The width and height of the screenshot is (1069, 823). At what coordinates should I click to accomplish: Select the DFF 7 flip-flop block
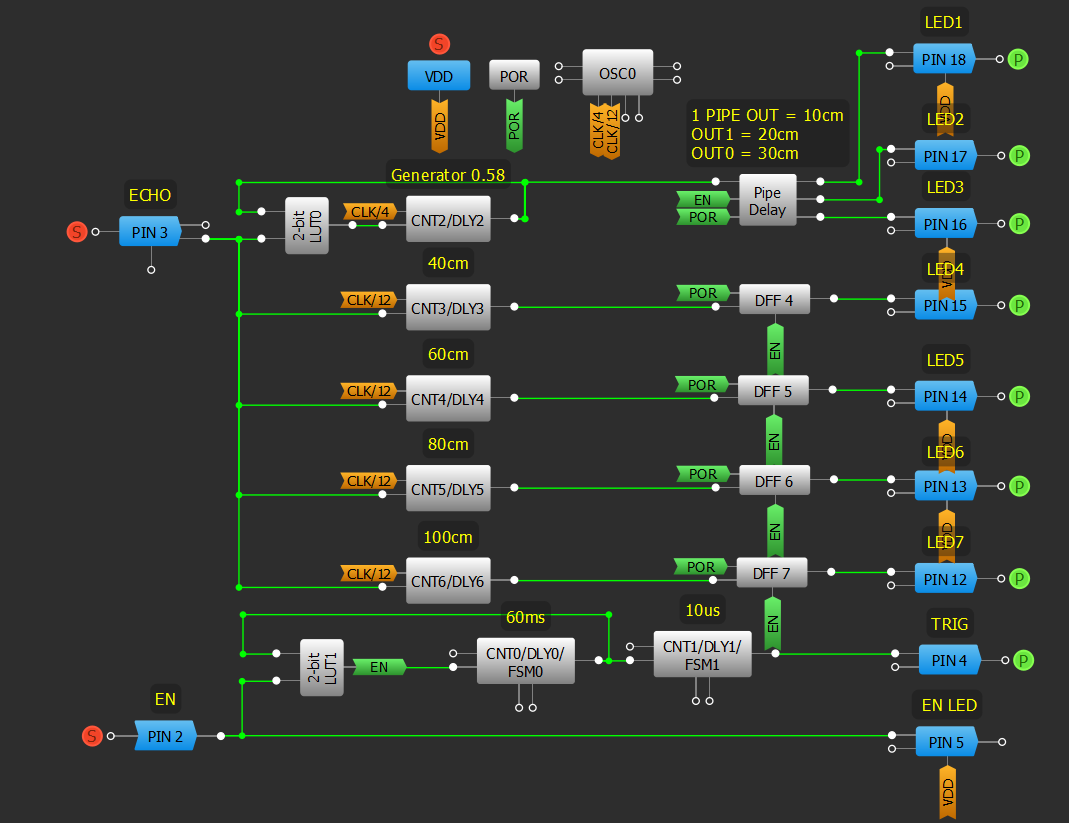click(771, 573)
